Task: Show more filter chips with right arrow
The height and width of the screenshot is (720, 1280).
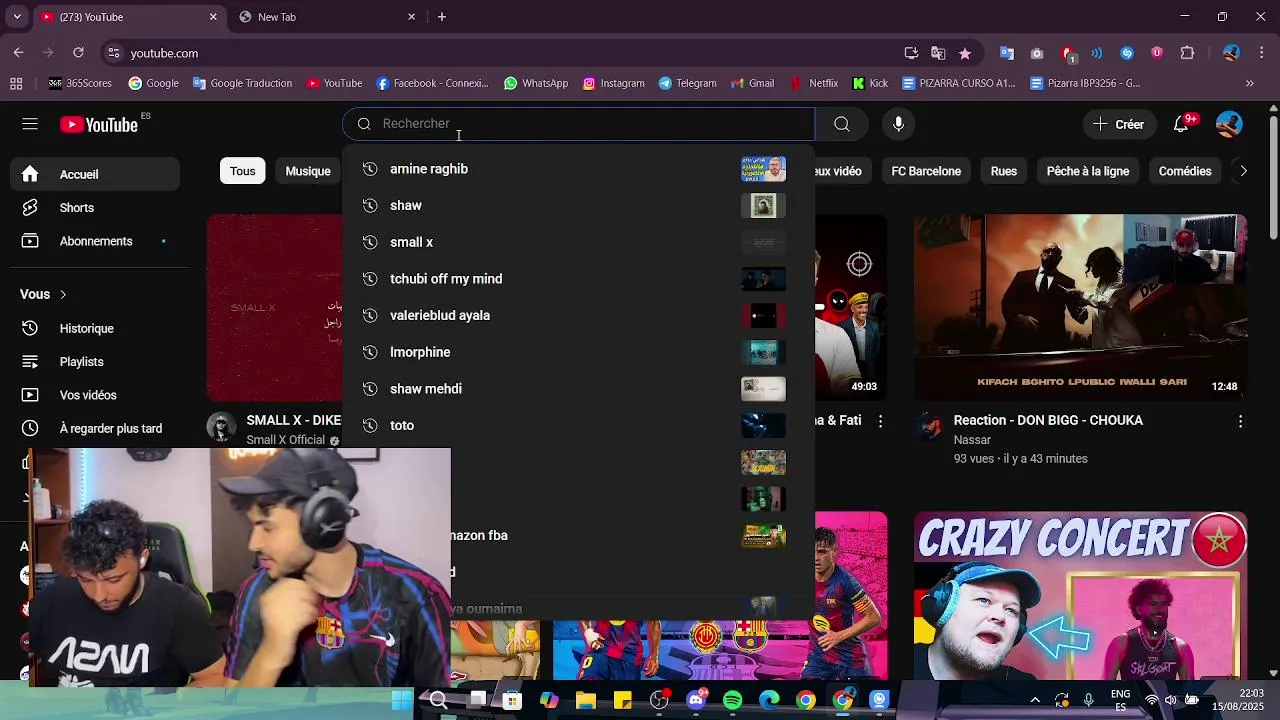Action: click(x=1243, y=171)
